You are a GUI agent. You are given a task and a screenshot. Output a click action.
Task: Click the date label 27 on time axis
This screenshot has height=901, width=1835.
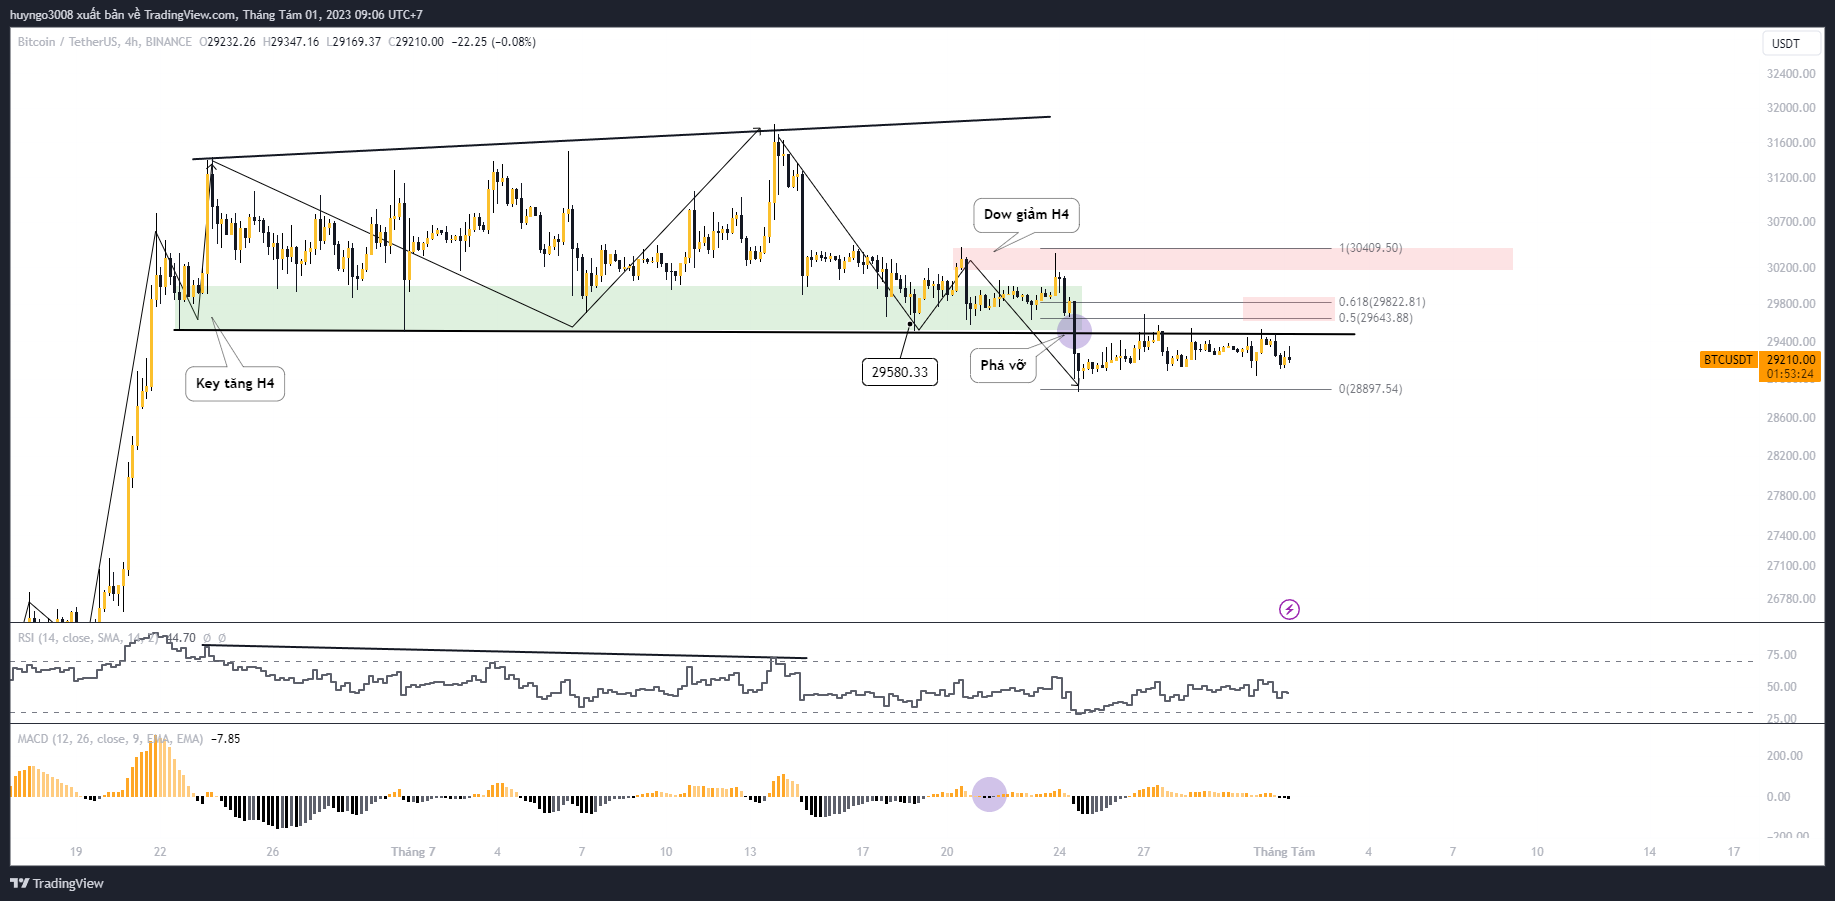1143,852
